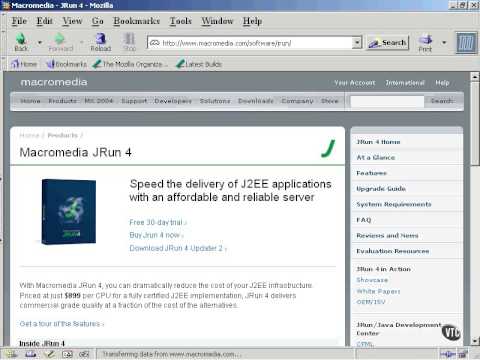Click the green JRun J logo
This screenshot has height=360, width=480.
pos(328,148)
